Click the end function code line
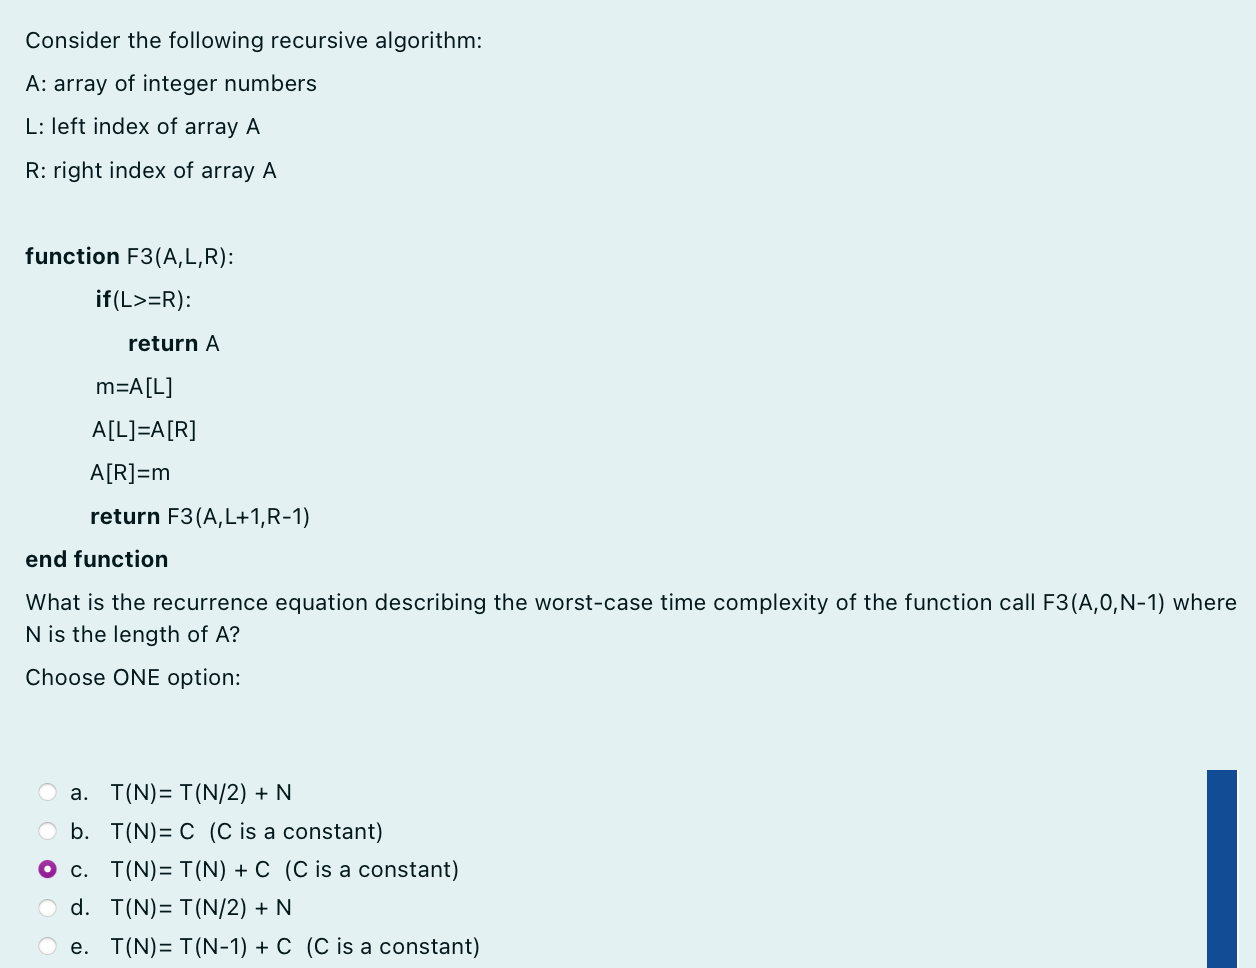 [96, 559]
